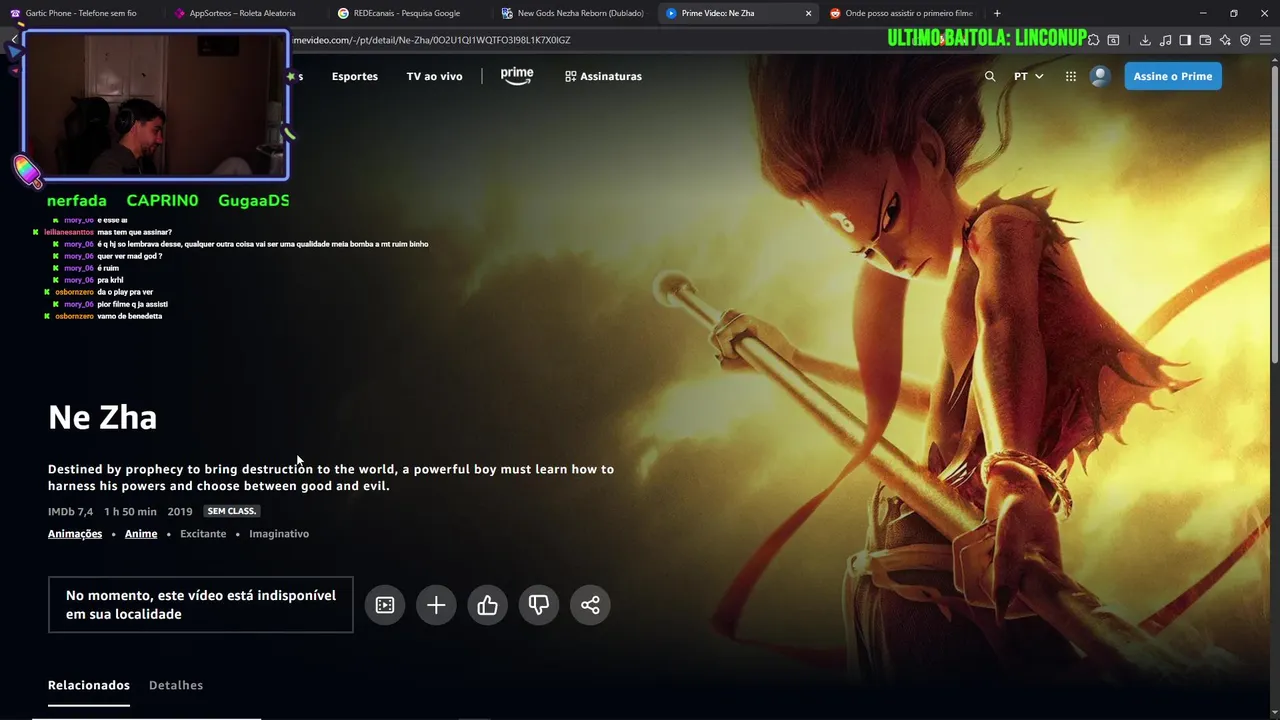Click the Assine o Prime button

click(x=1173, y=76)
